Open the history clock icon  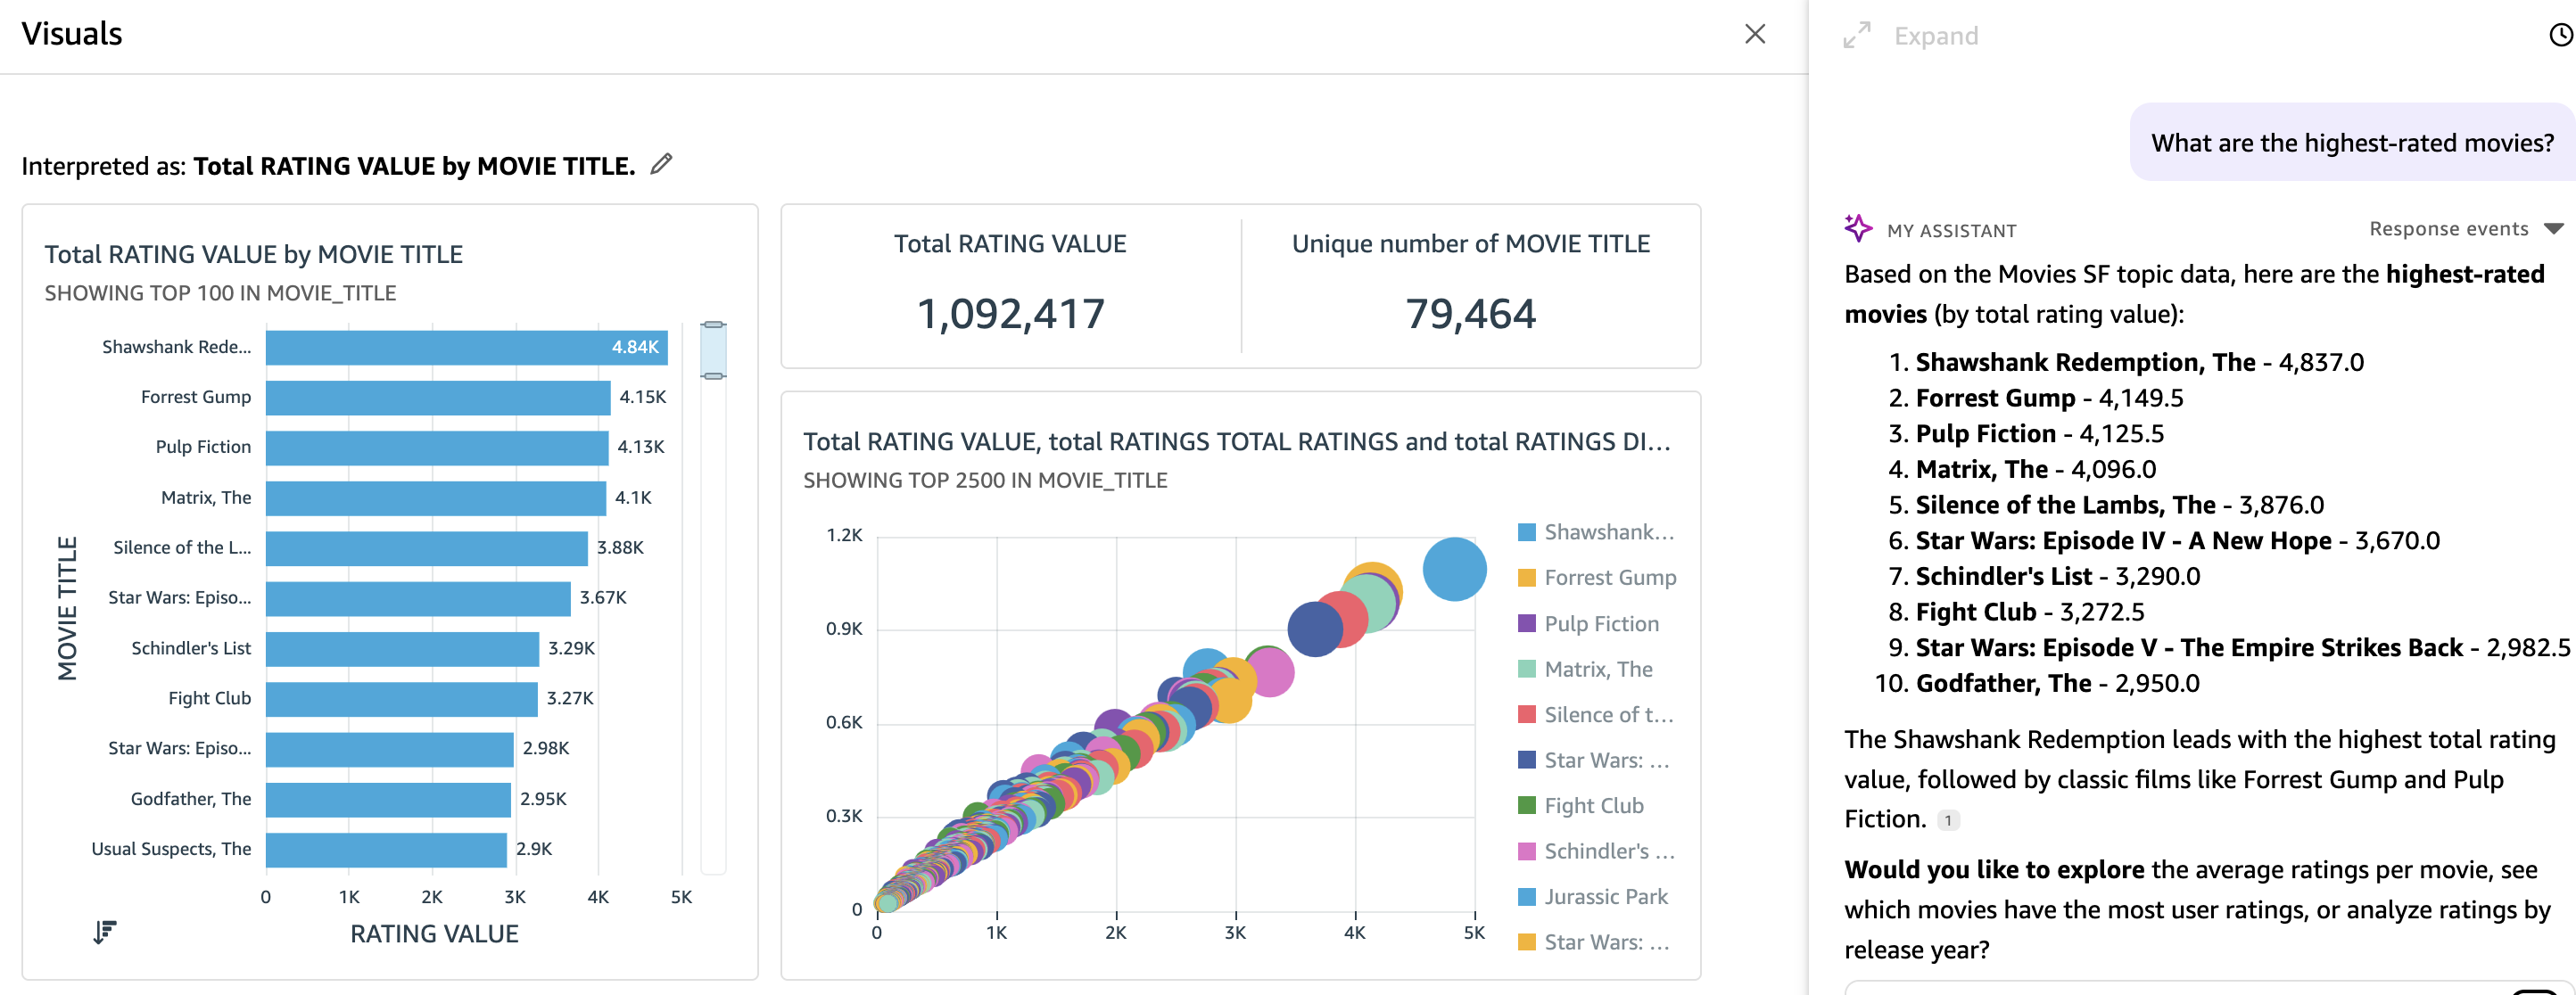pyautogui.click(x=2561, y=35)
